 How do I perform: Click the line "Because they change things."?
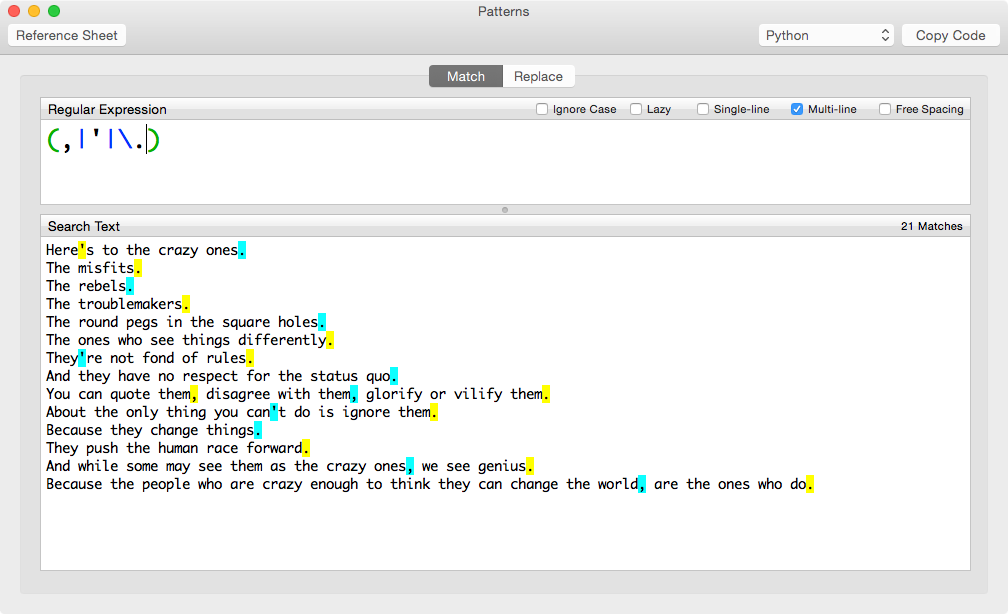[x=154, y=430]
